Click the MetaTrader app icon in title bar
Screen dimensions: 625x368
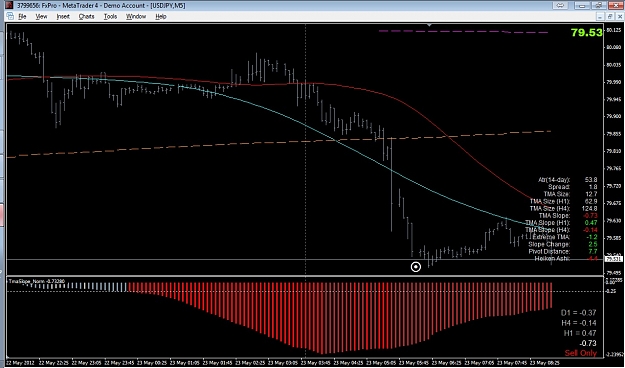pos(8,6)
